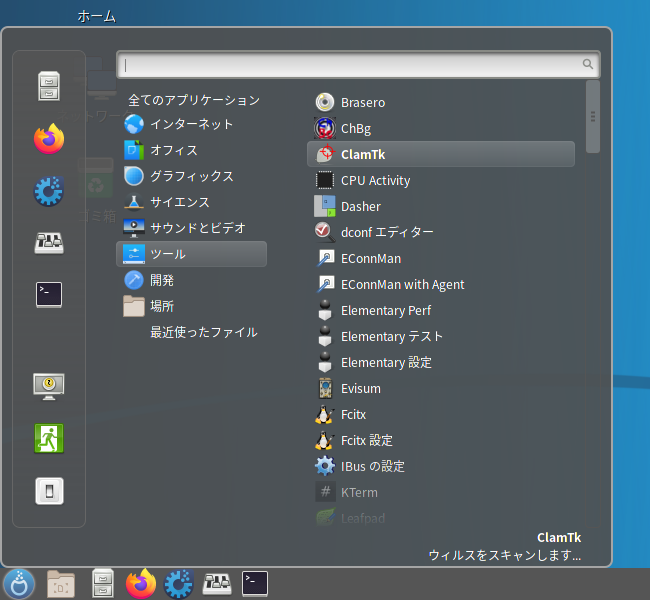Click the Brasero disc icon
This screenshot has height=600, width=650.
(325, 102)
